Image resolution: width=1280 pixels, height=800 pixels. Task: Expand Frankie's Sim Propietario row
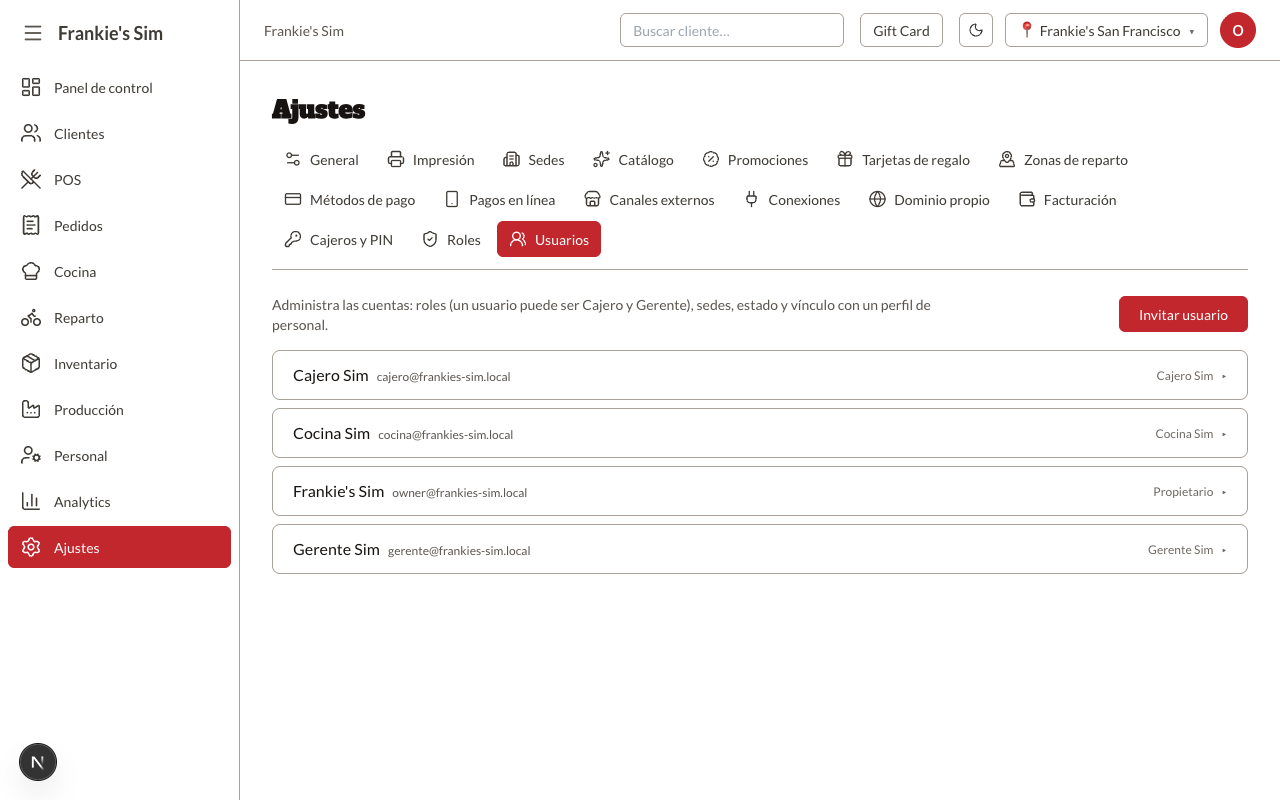point(760,491)
